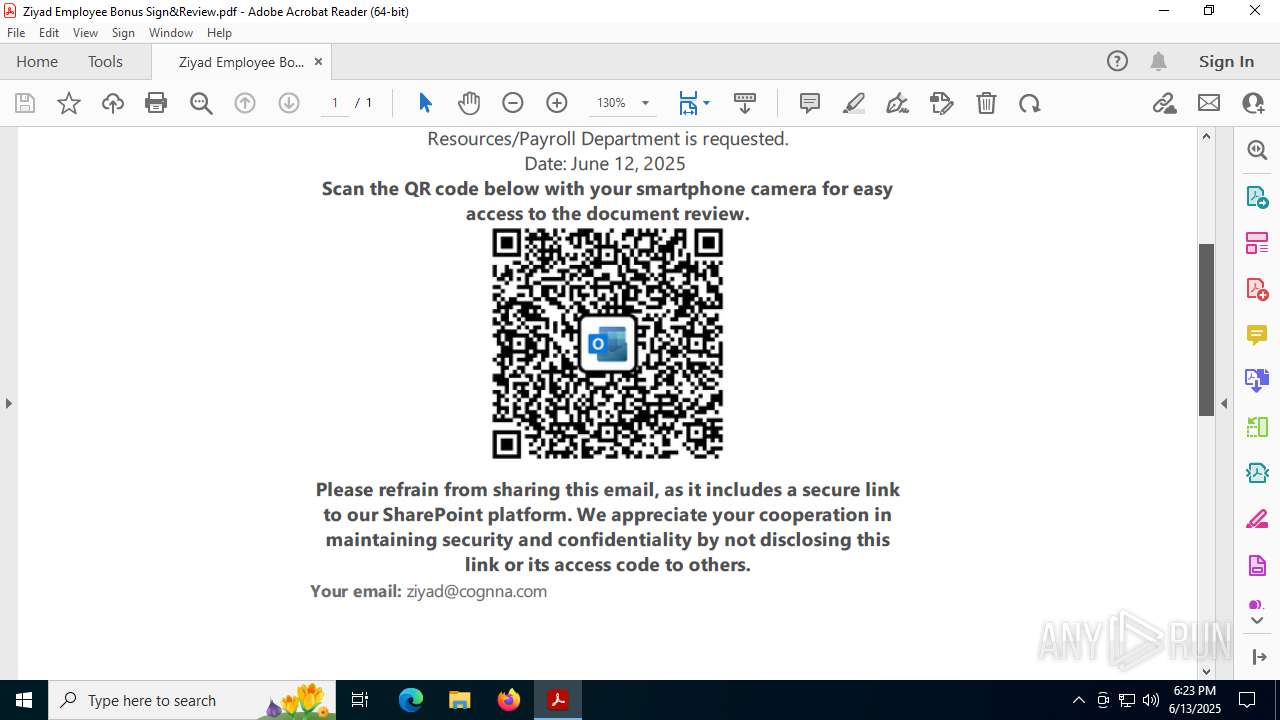Open Microsoft Edge from the taskbar
Screen dimensions: 1280x720
click(411, 700)
